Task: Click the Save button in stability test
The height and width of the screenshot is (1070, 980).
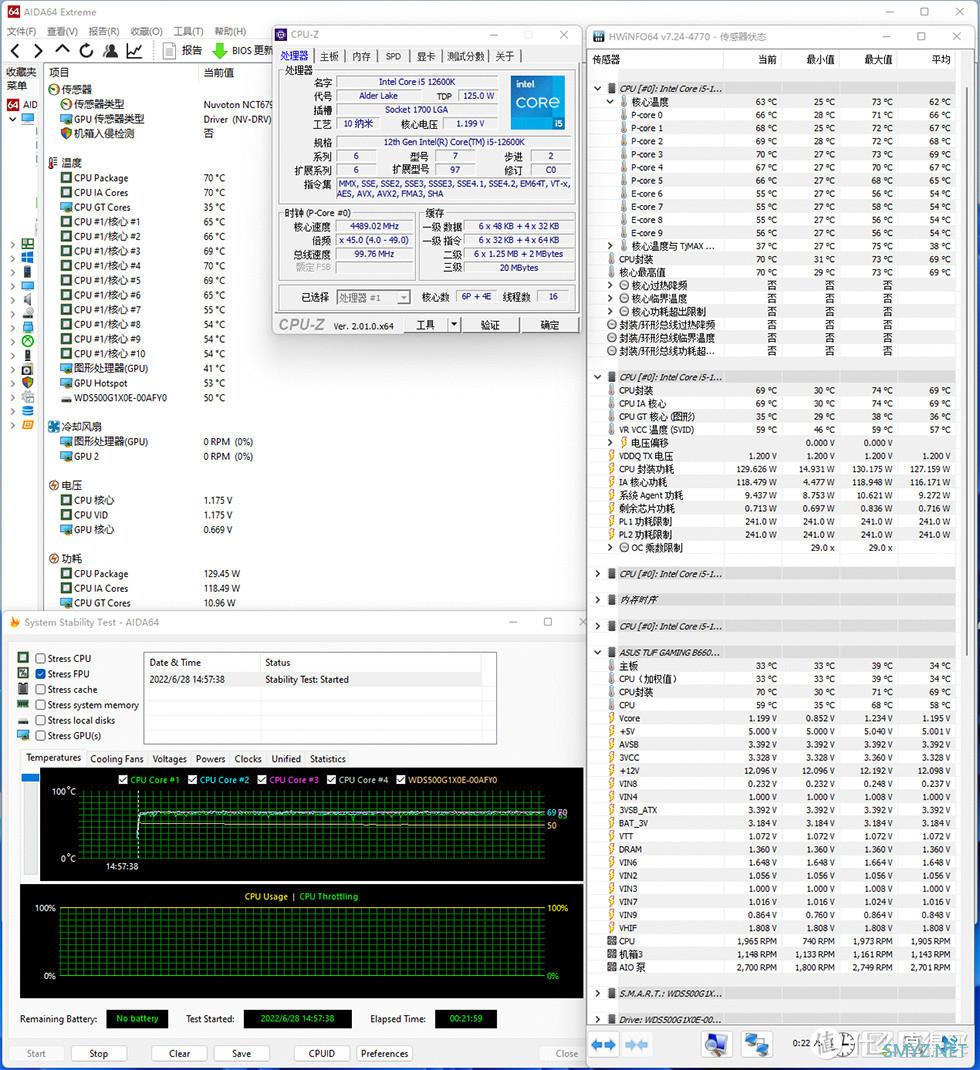Action: click(242, 1054)
